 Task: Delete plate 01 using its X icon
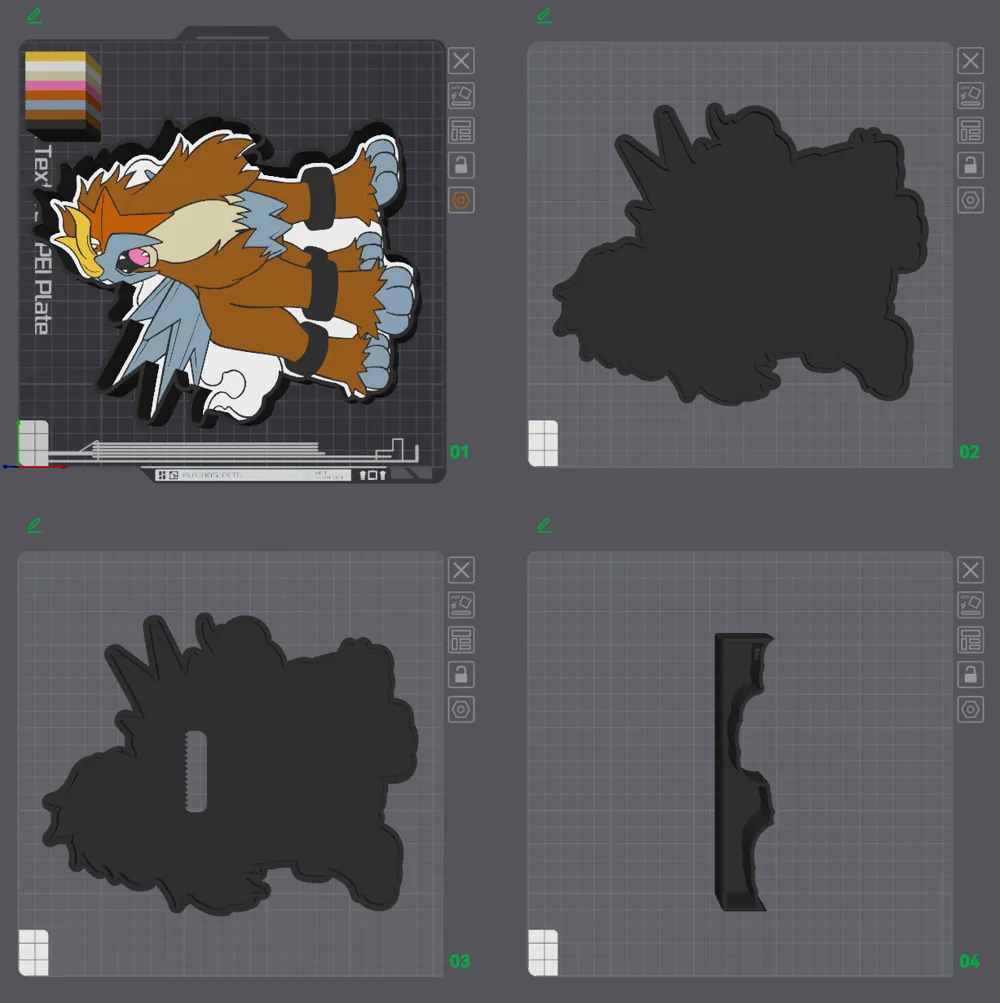click(x=461, y=61)
